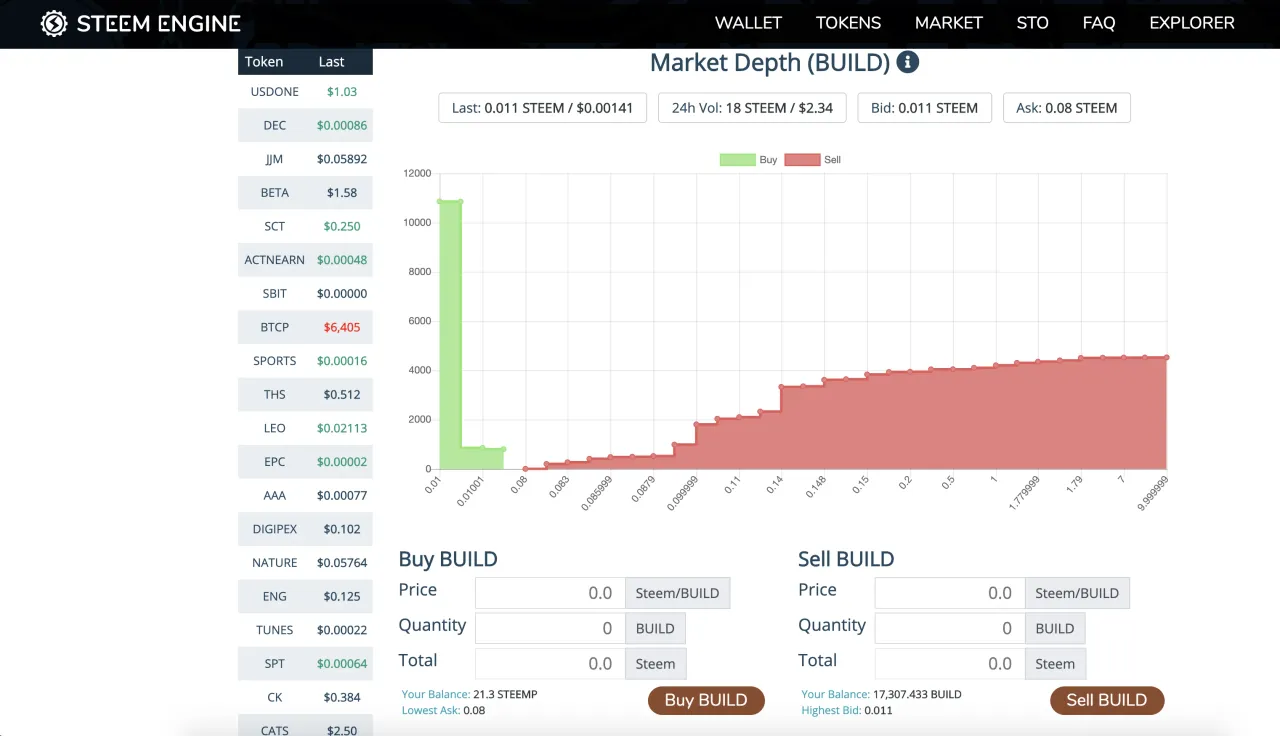Image resolution: width=1280 pixels, height=736 pixels.
Task: Click Your Balance link under Buy BUILD
Action: point(435,694)
